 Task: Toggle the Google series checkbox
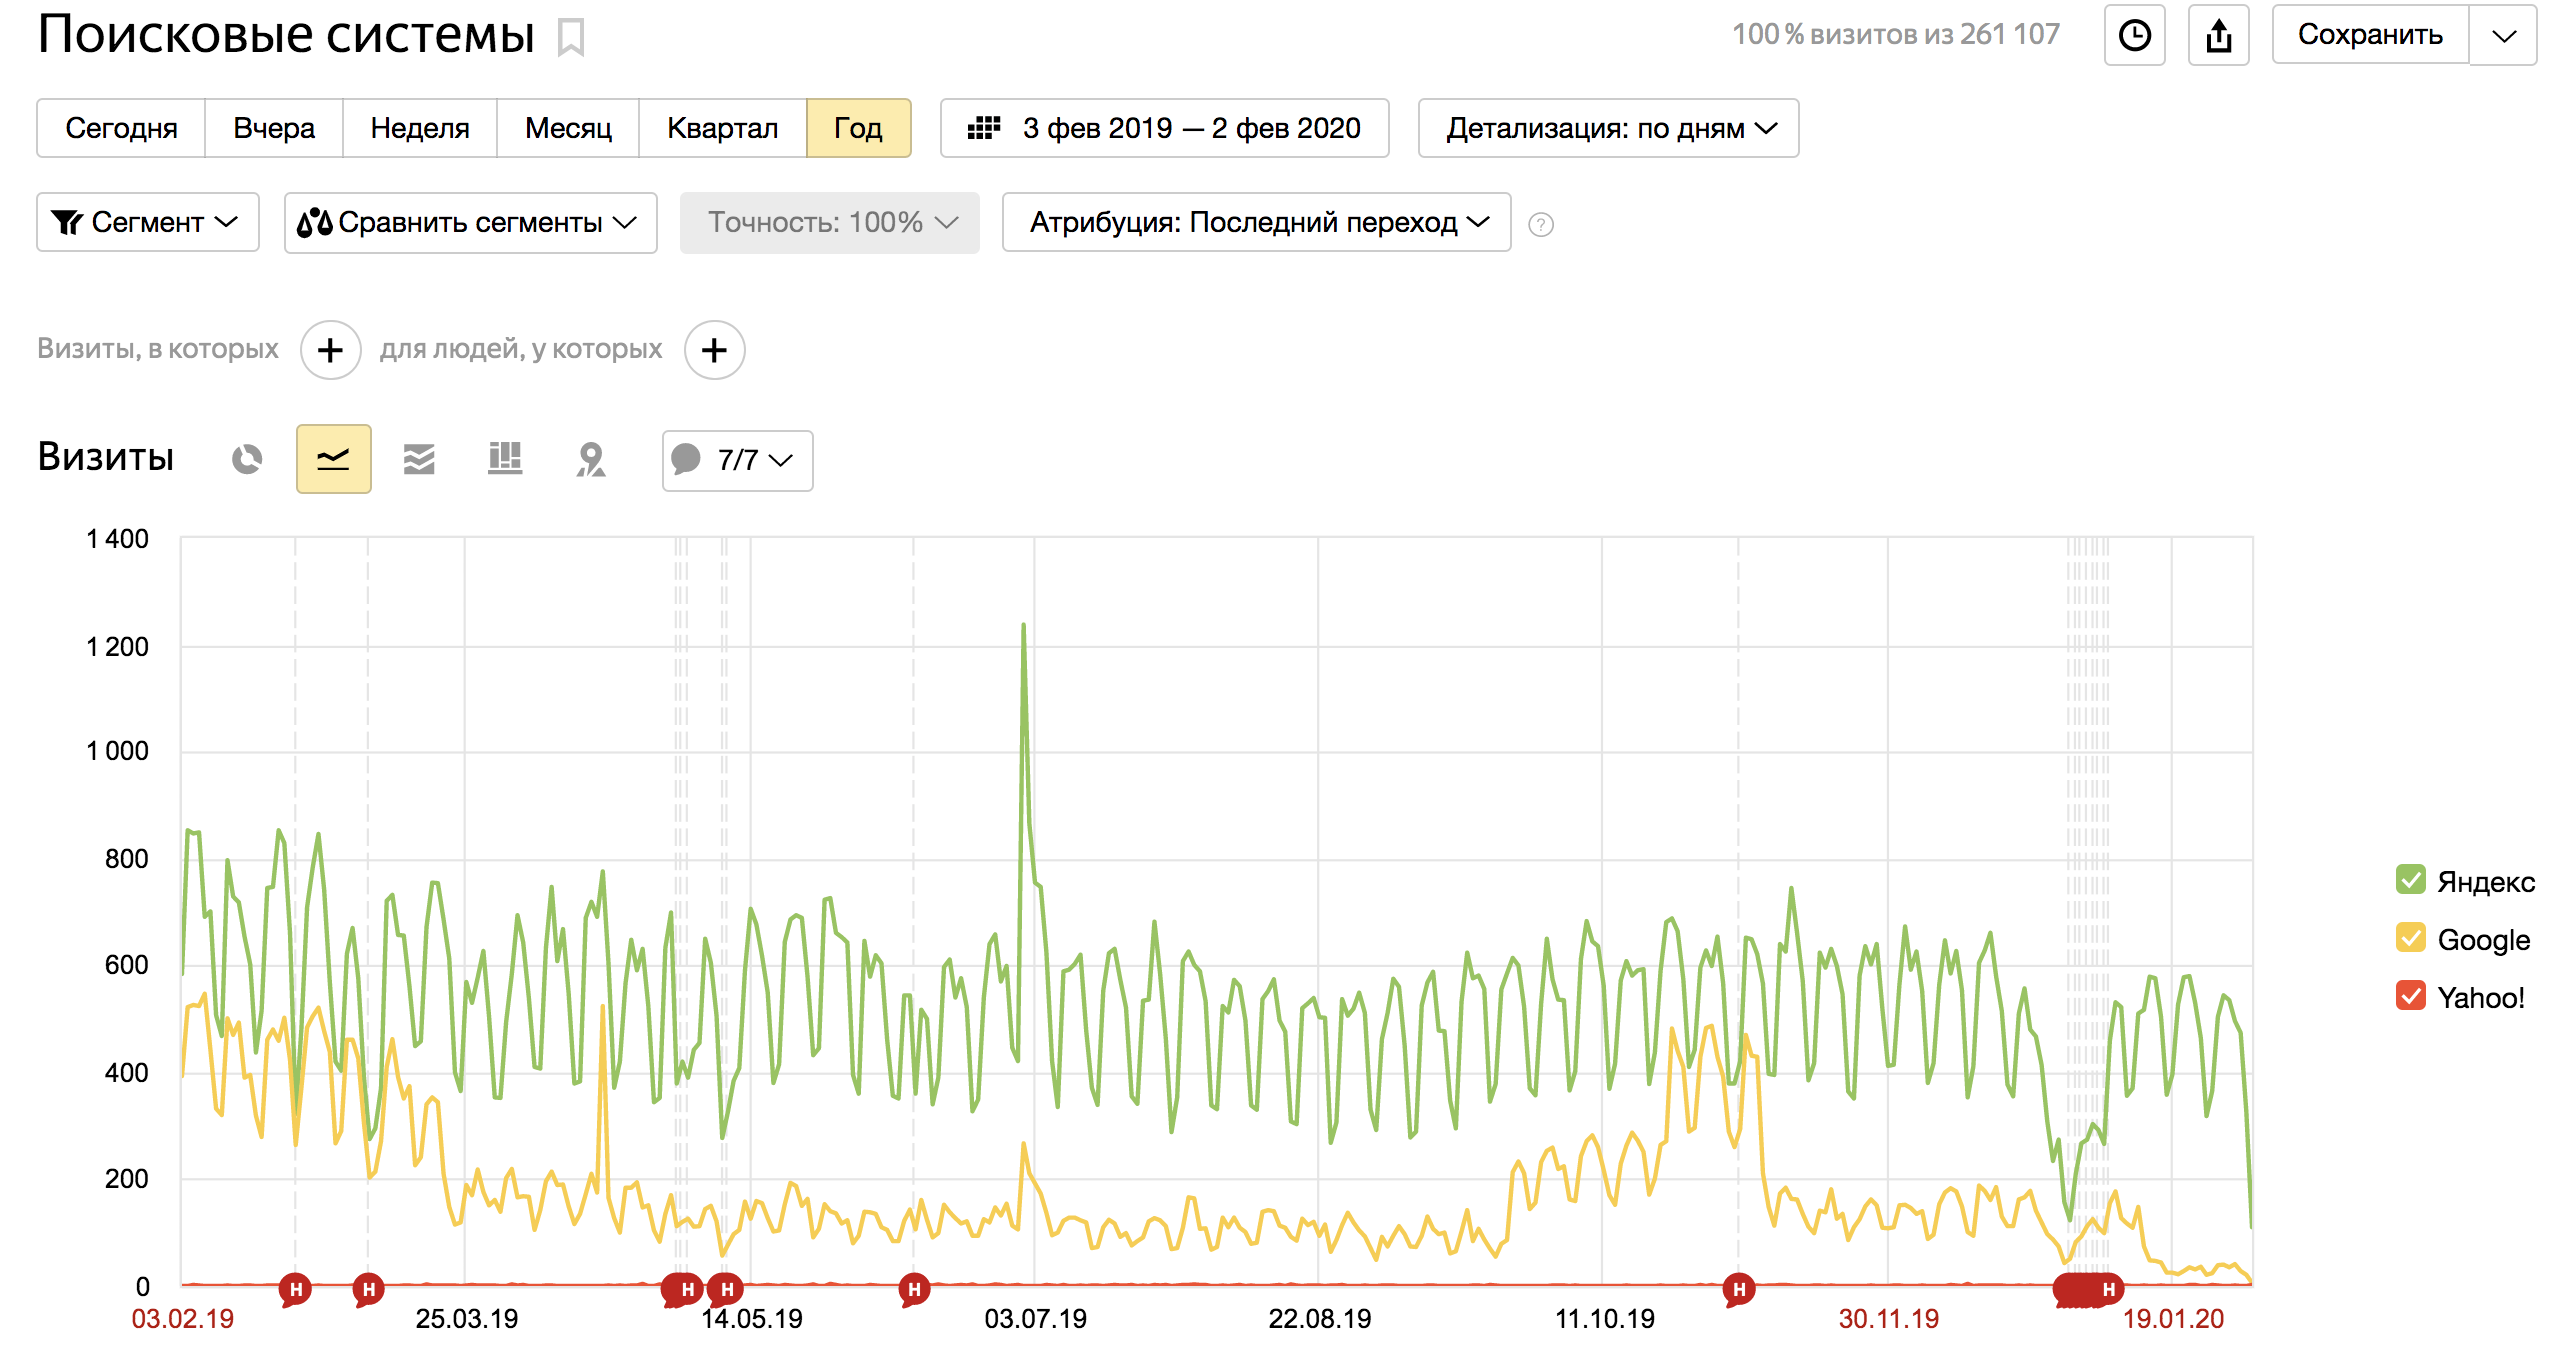(x=2411, y=938)
